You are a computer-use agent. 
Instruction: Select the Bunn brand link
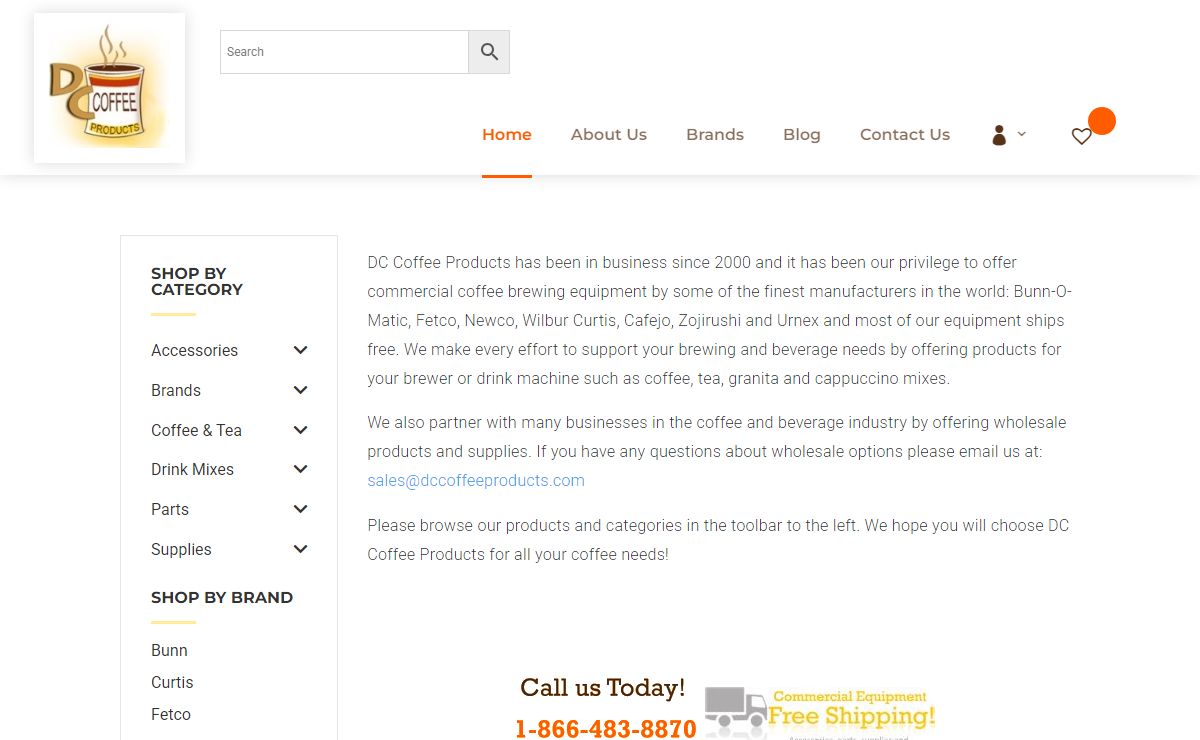pos(169,650)
